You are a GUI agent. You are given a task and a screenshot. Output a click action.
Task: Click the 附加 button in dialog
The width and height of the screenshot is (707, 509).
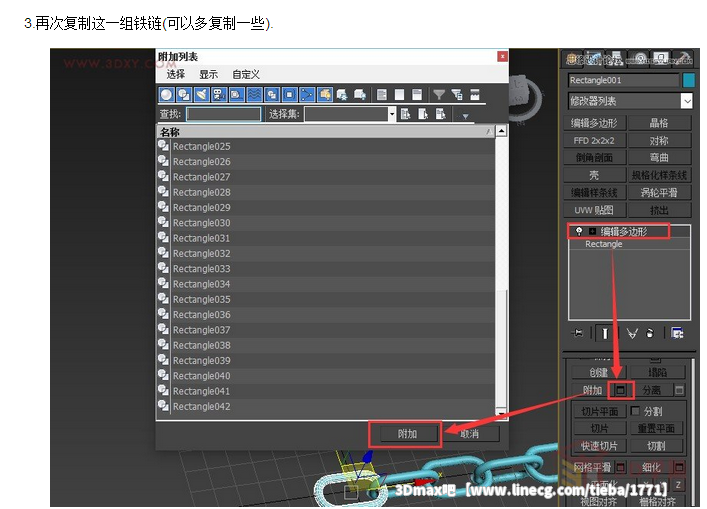click(x=406, y=434)
